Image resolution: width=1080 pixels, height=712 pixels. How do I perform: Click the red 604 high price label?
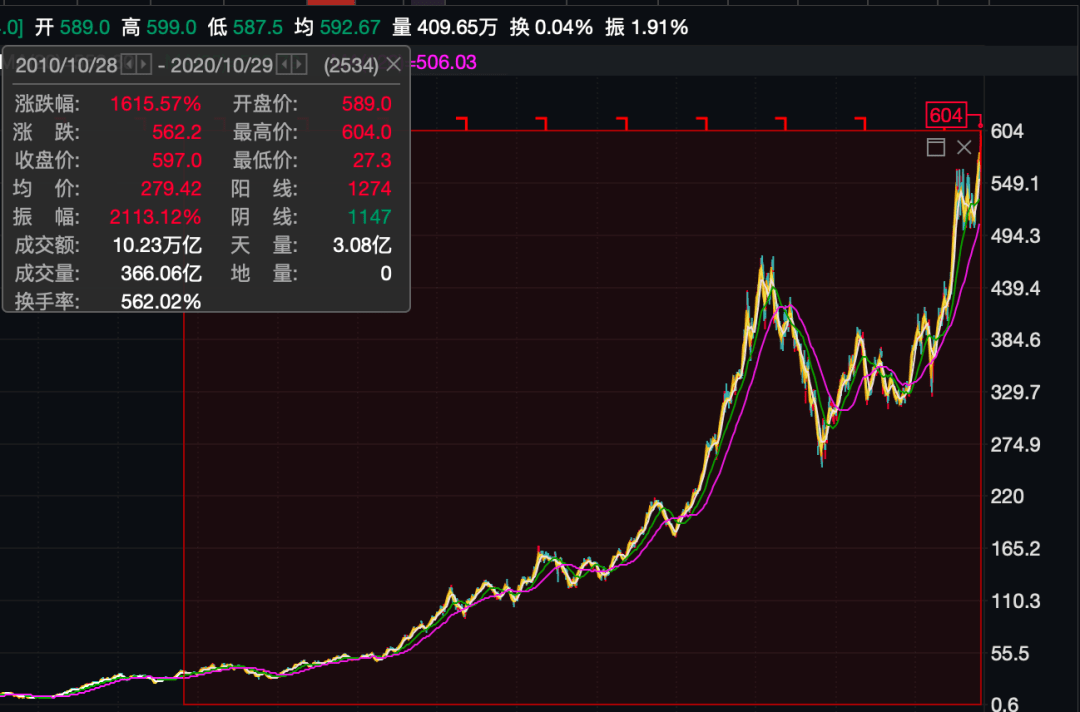[x=946, y=115]
